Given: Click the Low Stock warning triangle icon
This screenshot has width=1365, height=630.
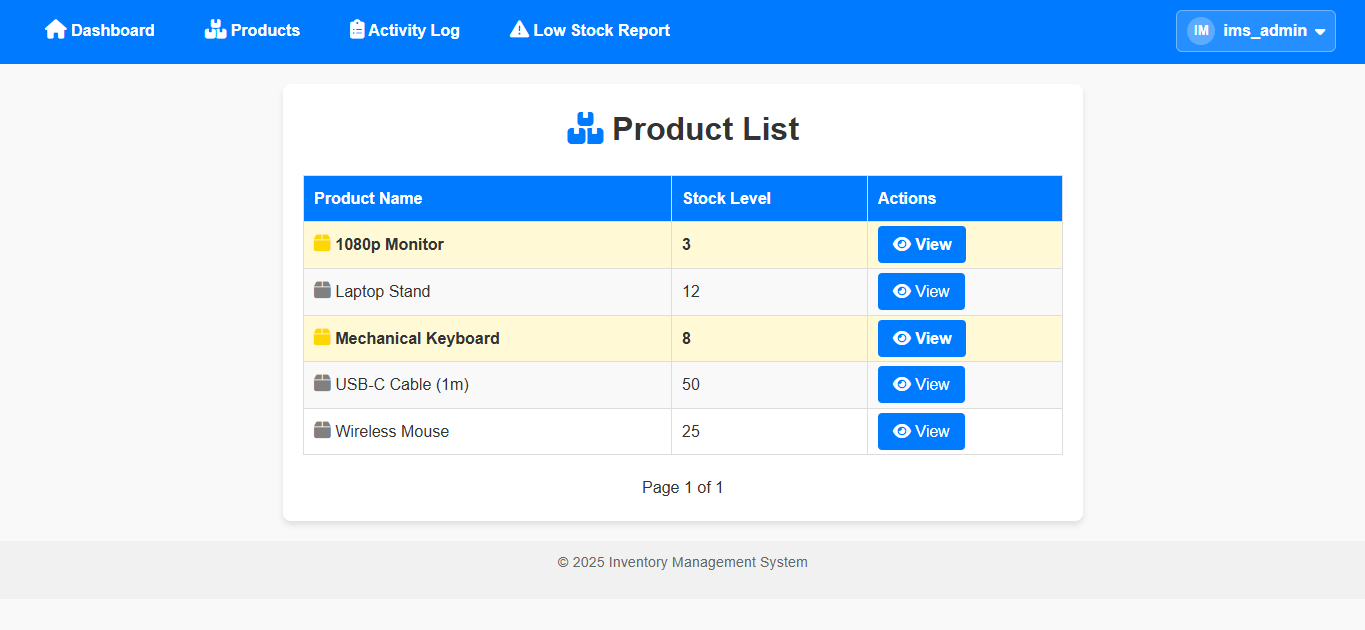Looking at the screenshot, I should 519,30.
